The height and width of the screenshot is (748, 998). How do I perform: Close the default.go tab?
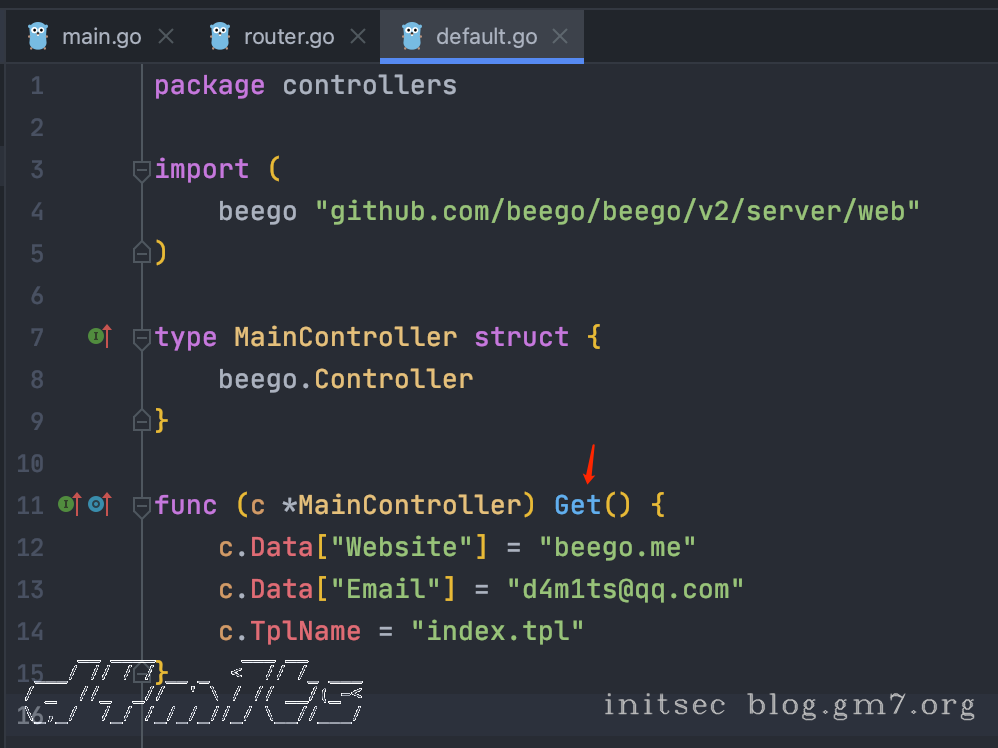click(560, 37)
